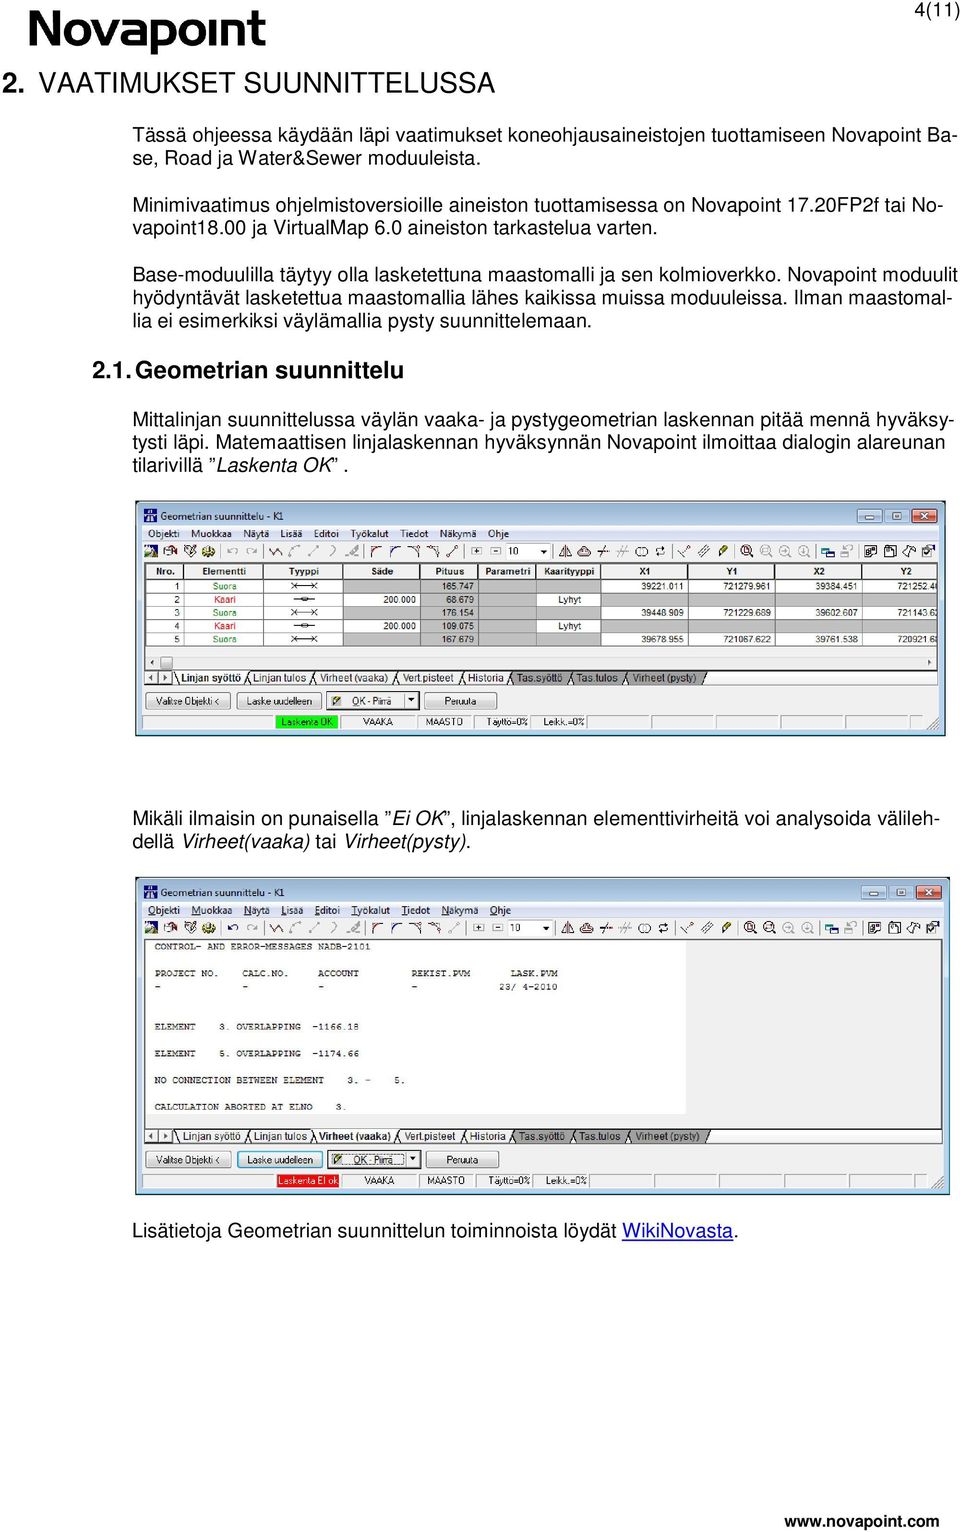Select the zigzag polyline tool in the error-messages dialog
960x1532 pixels.
pos(277,928)
